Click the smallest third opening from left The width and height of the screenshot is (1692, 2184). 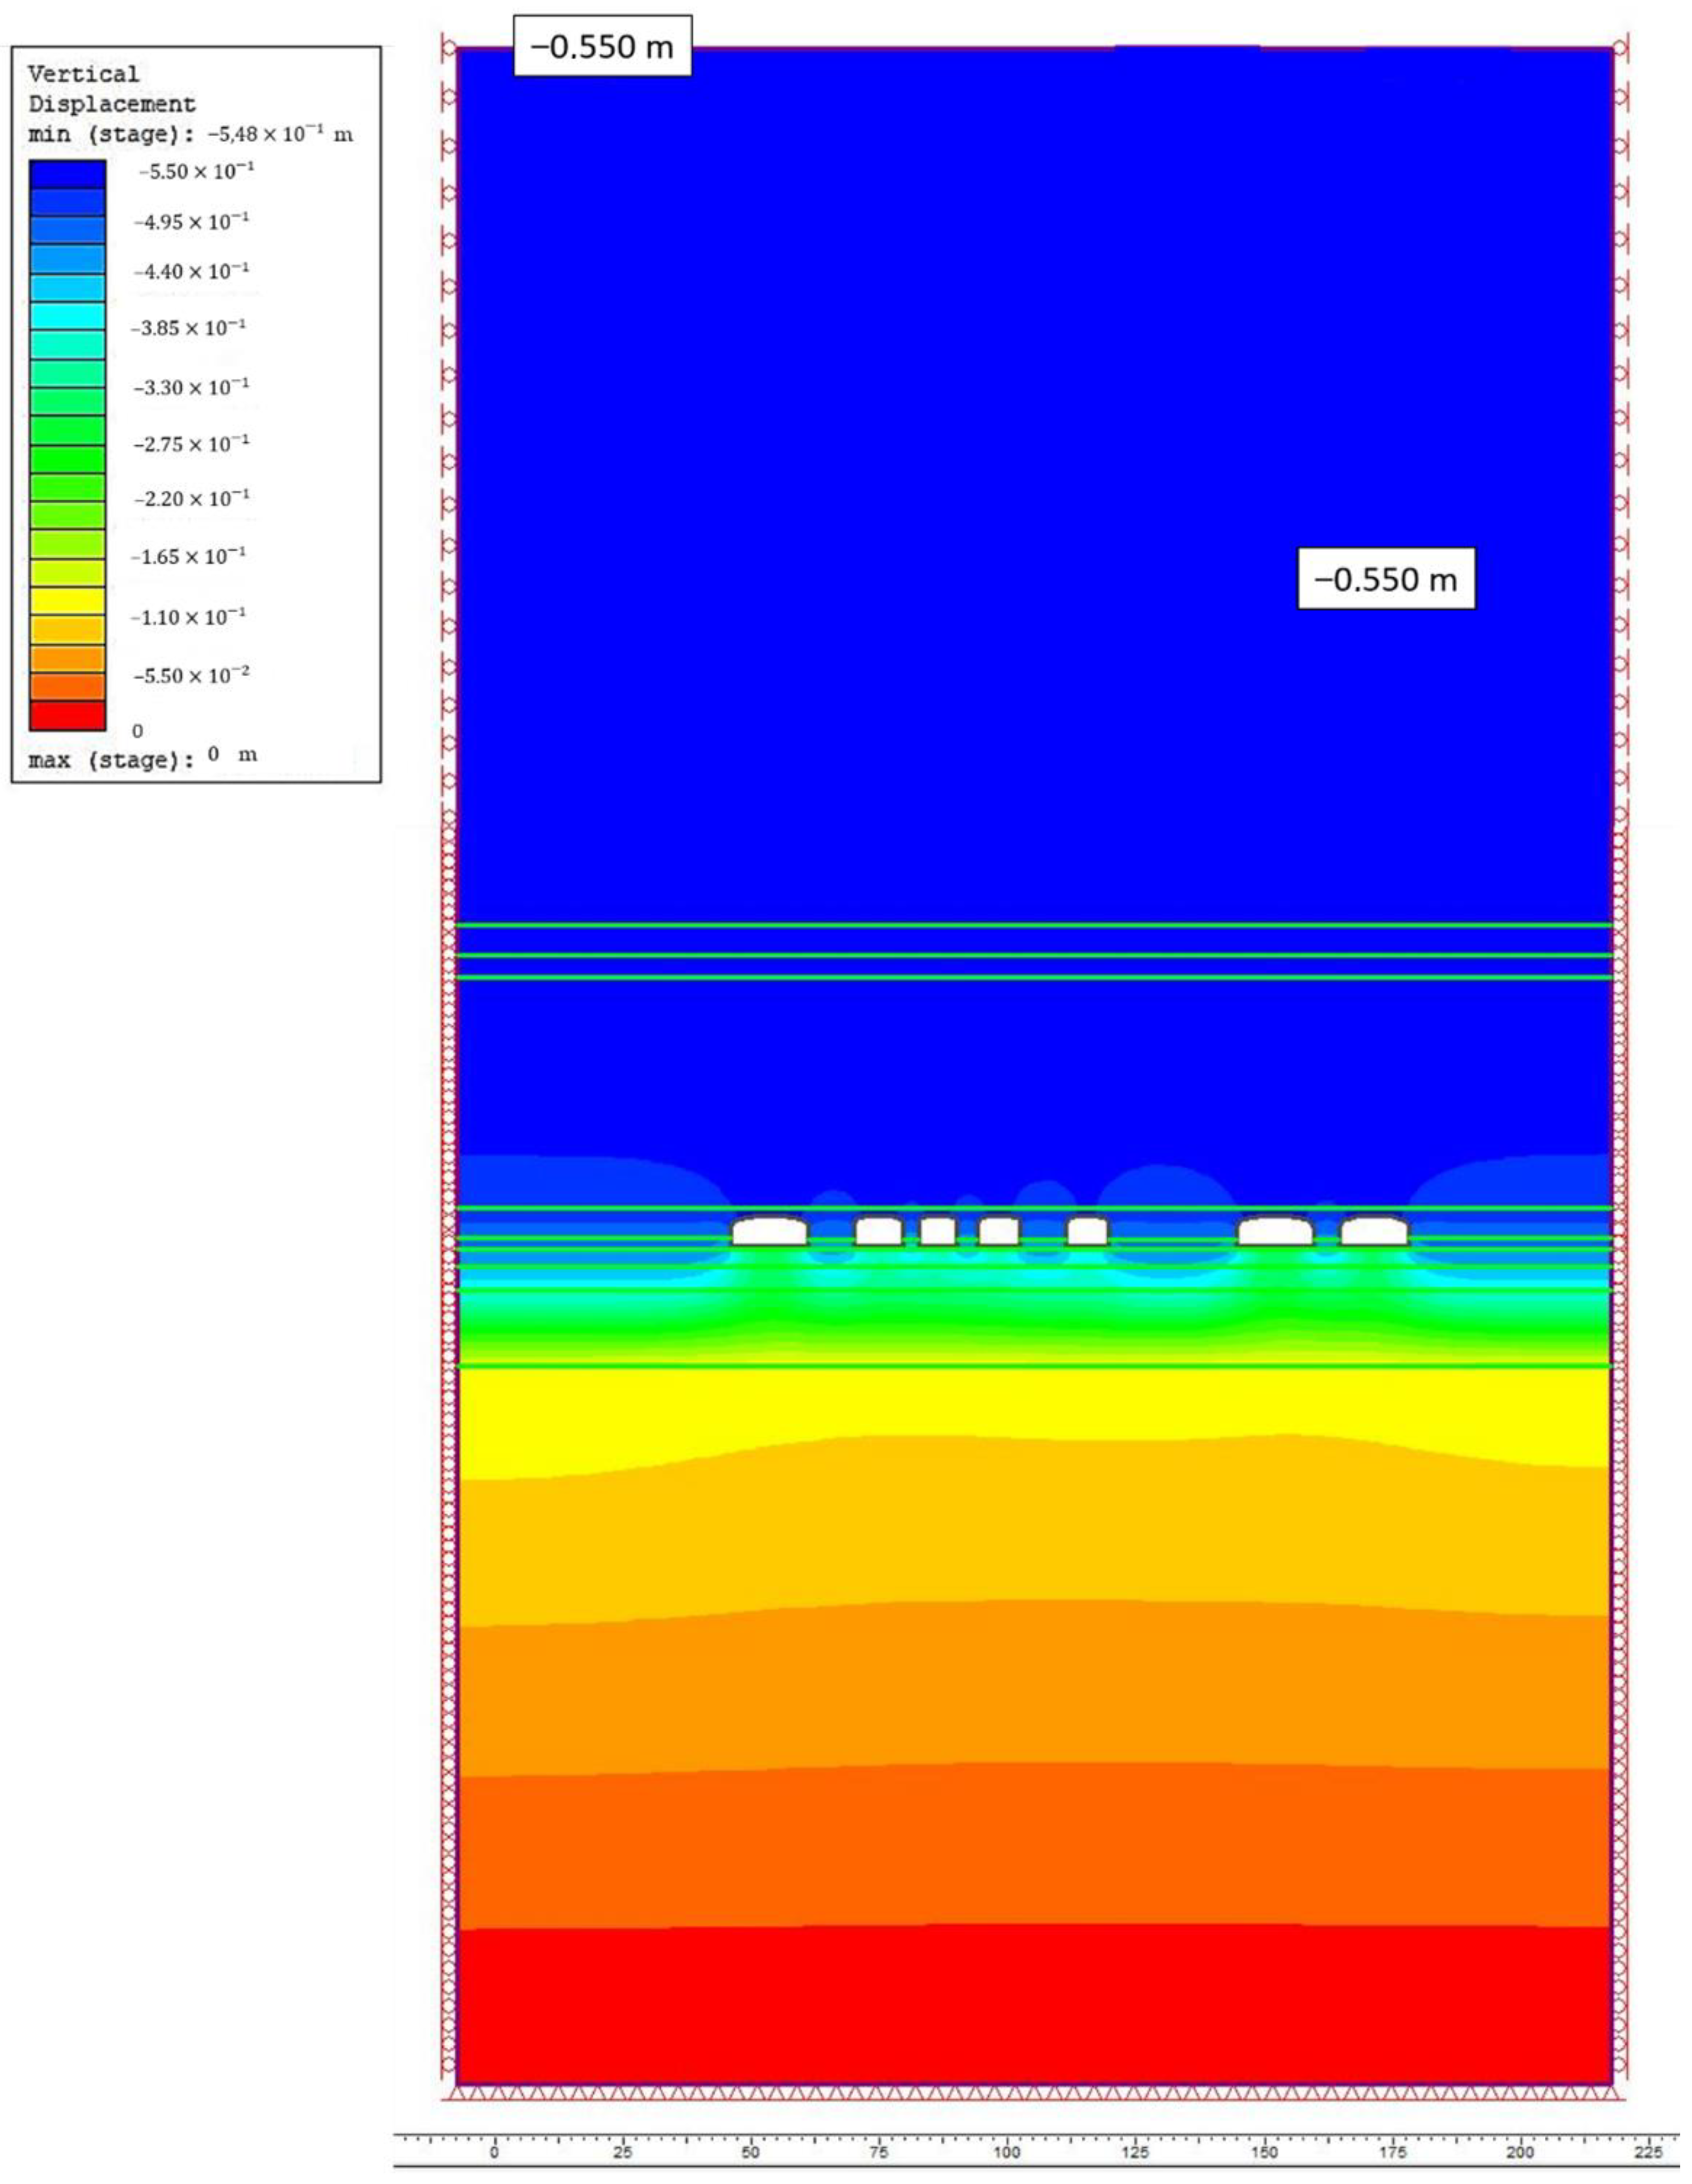point(937,1230)
